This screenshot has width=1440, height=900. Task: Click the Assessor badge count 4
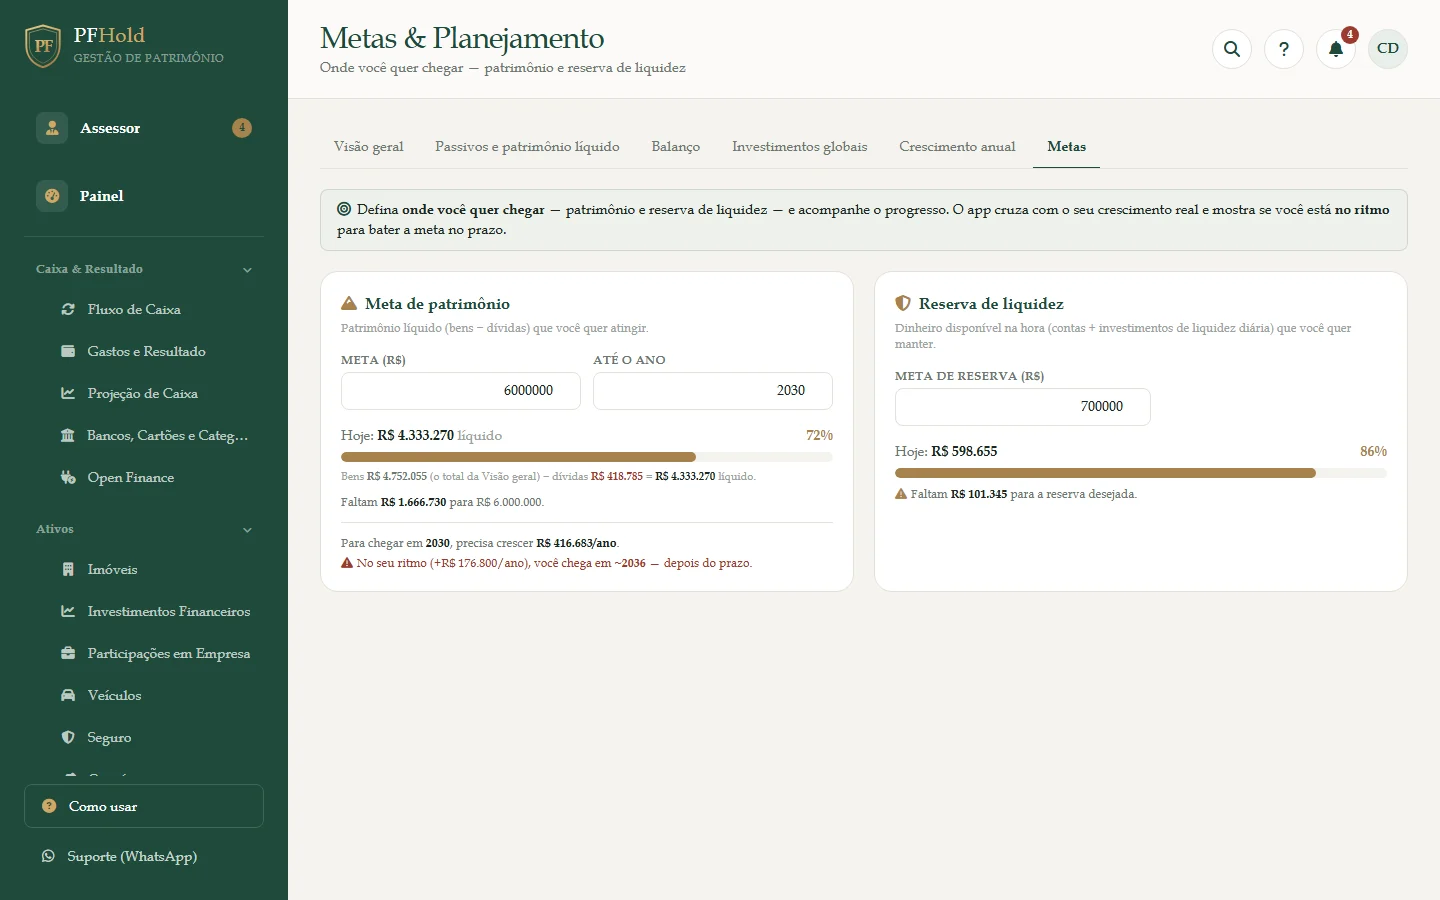pos(242,128)
